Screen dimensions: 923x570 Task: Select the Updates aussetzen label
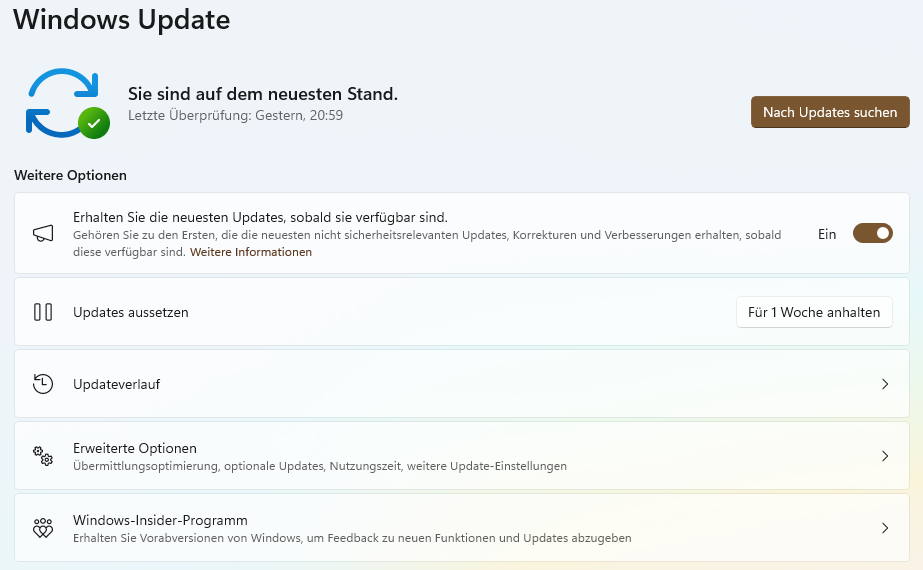click(x=131, y=313)
